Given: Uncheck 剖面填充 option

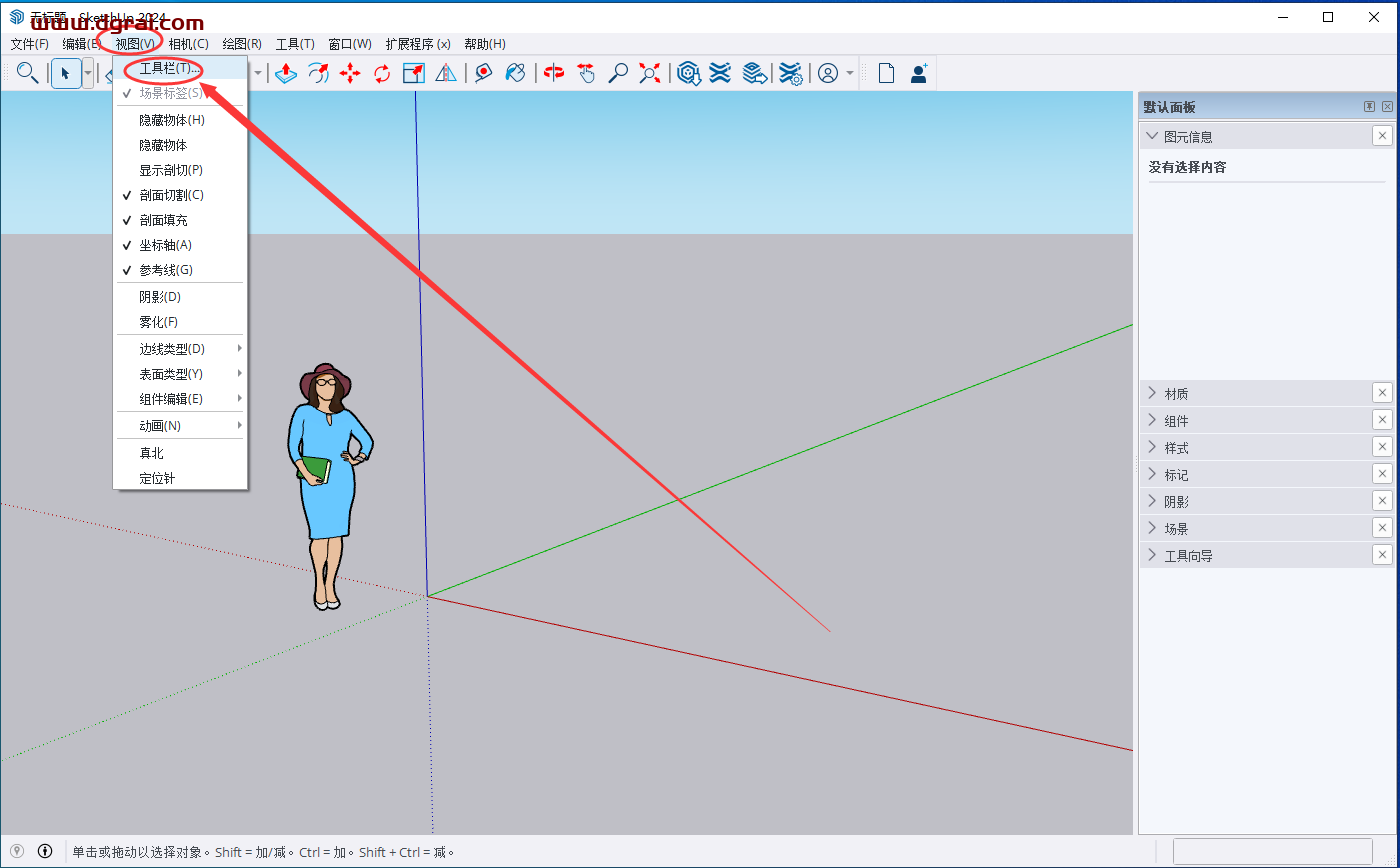Looking at the screenshot, I should (180, 220).
